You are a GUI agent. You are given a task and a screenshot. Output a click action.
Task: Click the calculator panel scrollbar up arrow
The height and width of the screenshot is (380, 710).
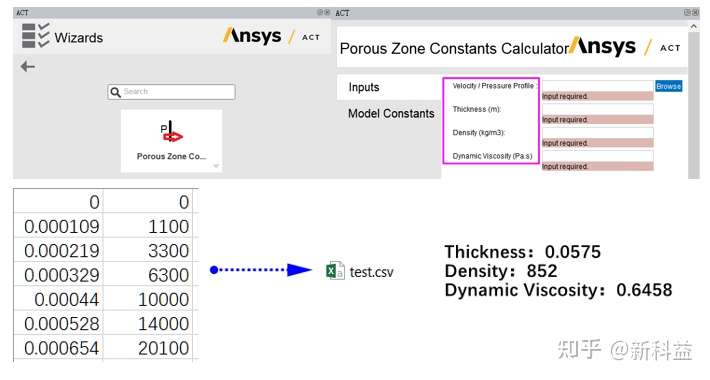pyautogui.click(x=693, y=26)
